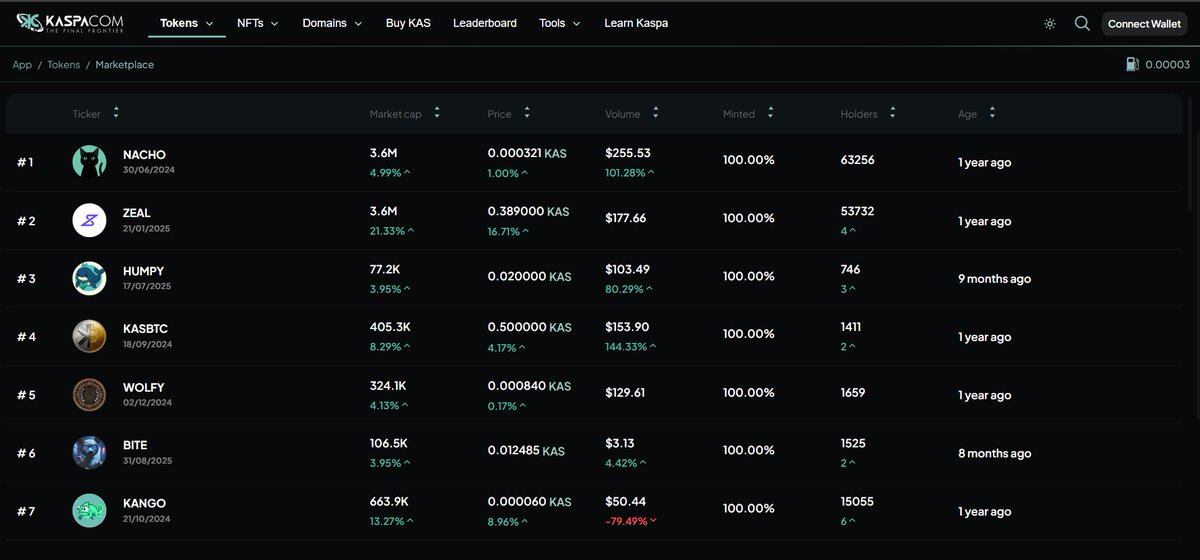Click the 0.00003 fee value
1200x560 pixels.
(1167, 64)
